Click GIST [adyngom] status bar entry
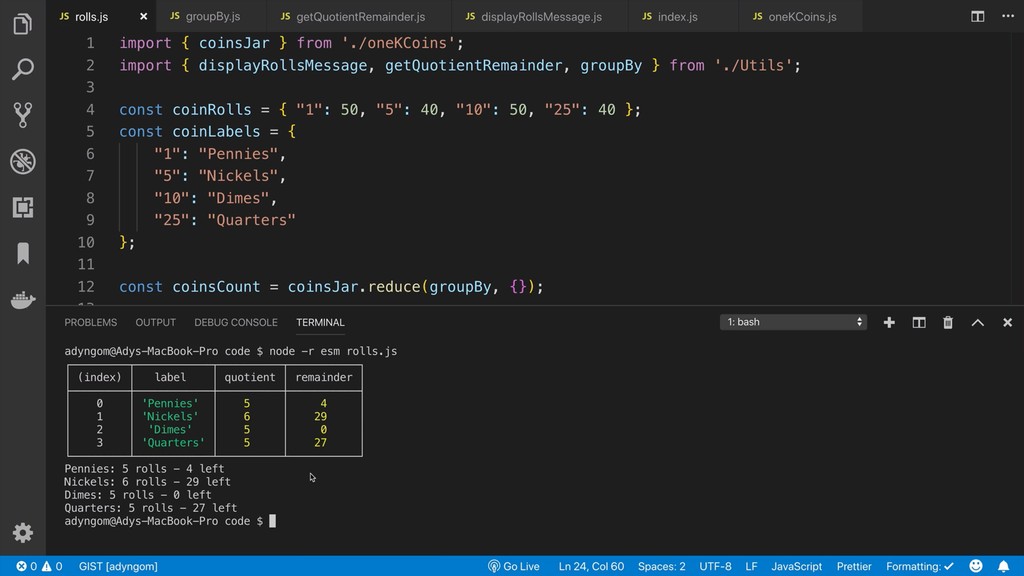Image resolution: width=1024 pixels, height=576 pixels. [x=118, y=566]
